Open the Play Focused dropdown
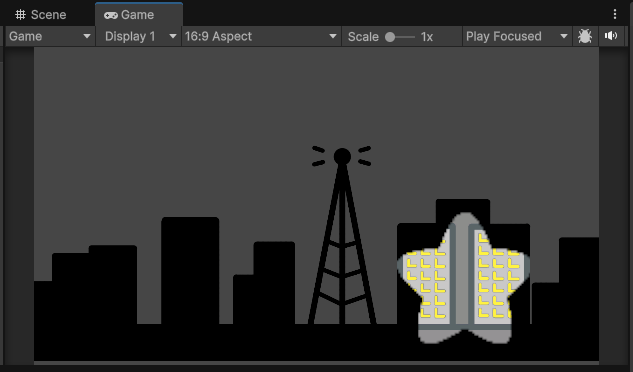Screen dimensions: 633x372 tap(517, 36)
